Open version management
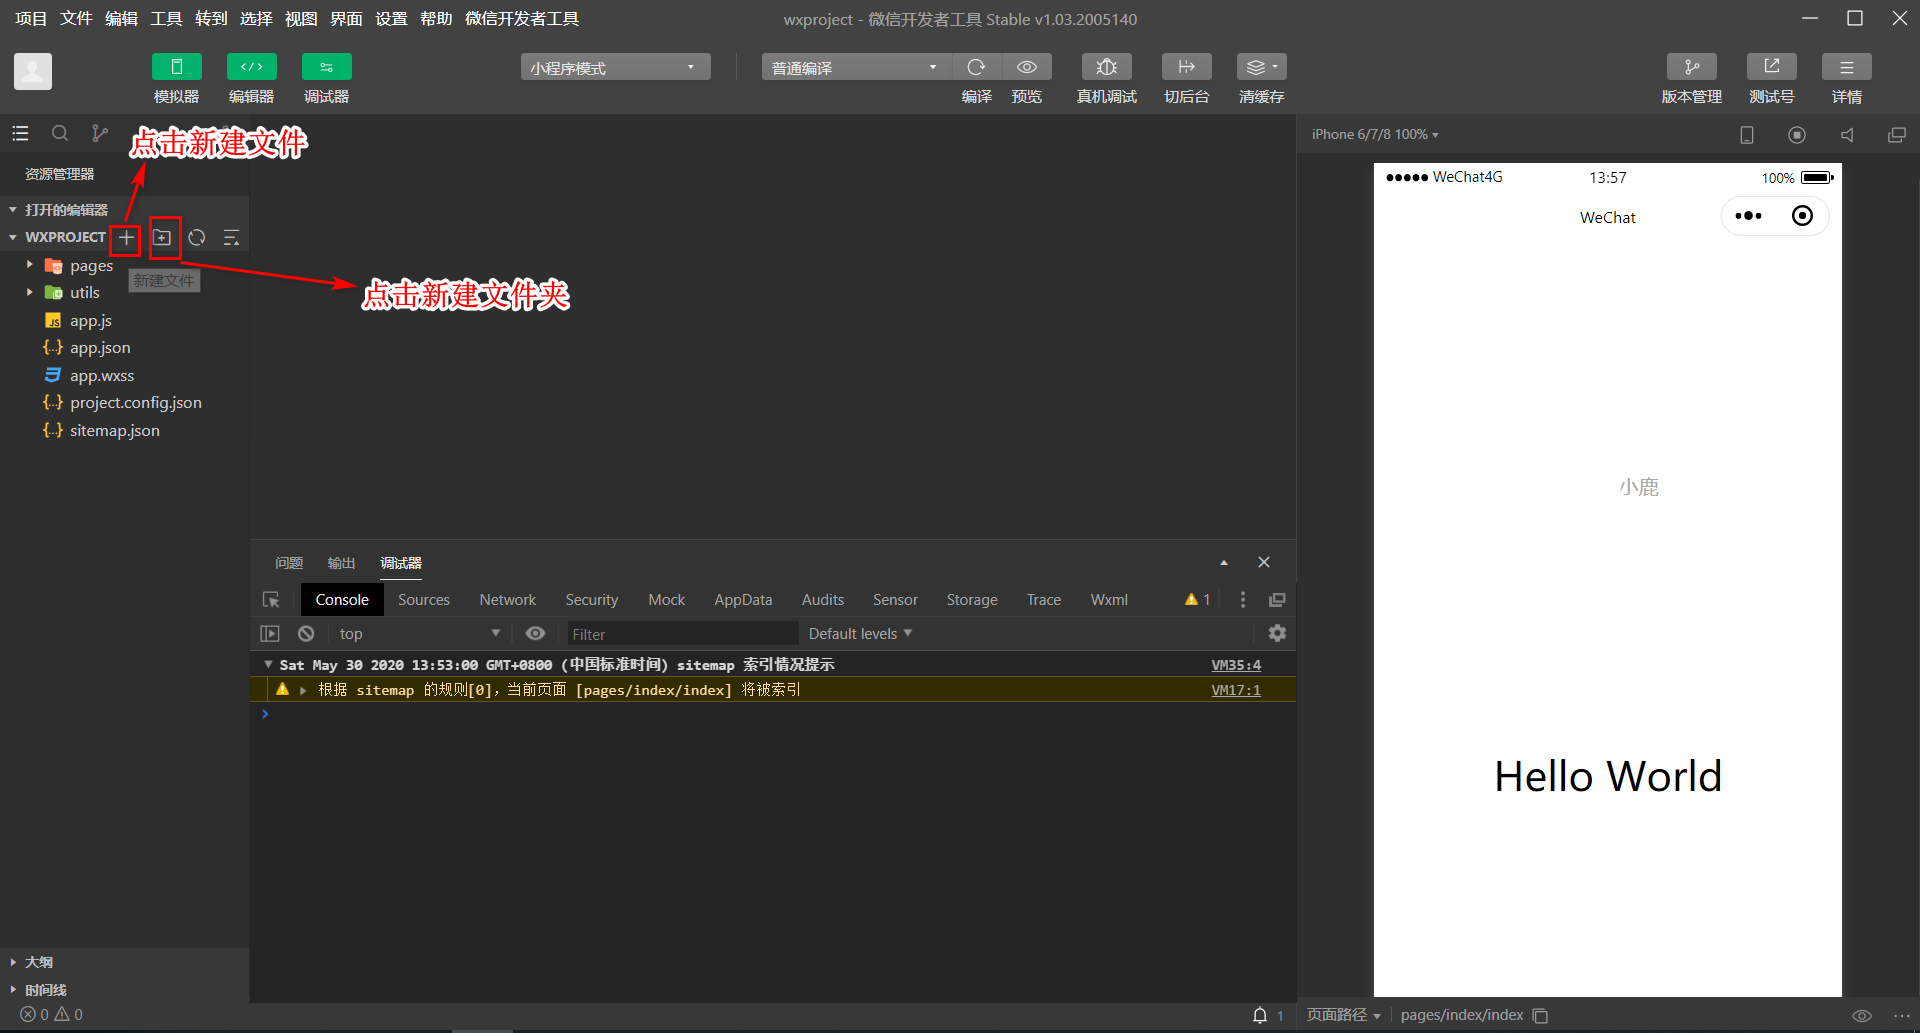Image resolution: width=1920 pixels, height=1033 pixels. tap(1692, 67)
